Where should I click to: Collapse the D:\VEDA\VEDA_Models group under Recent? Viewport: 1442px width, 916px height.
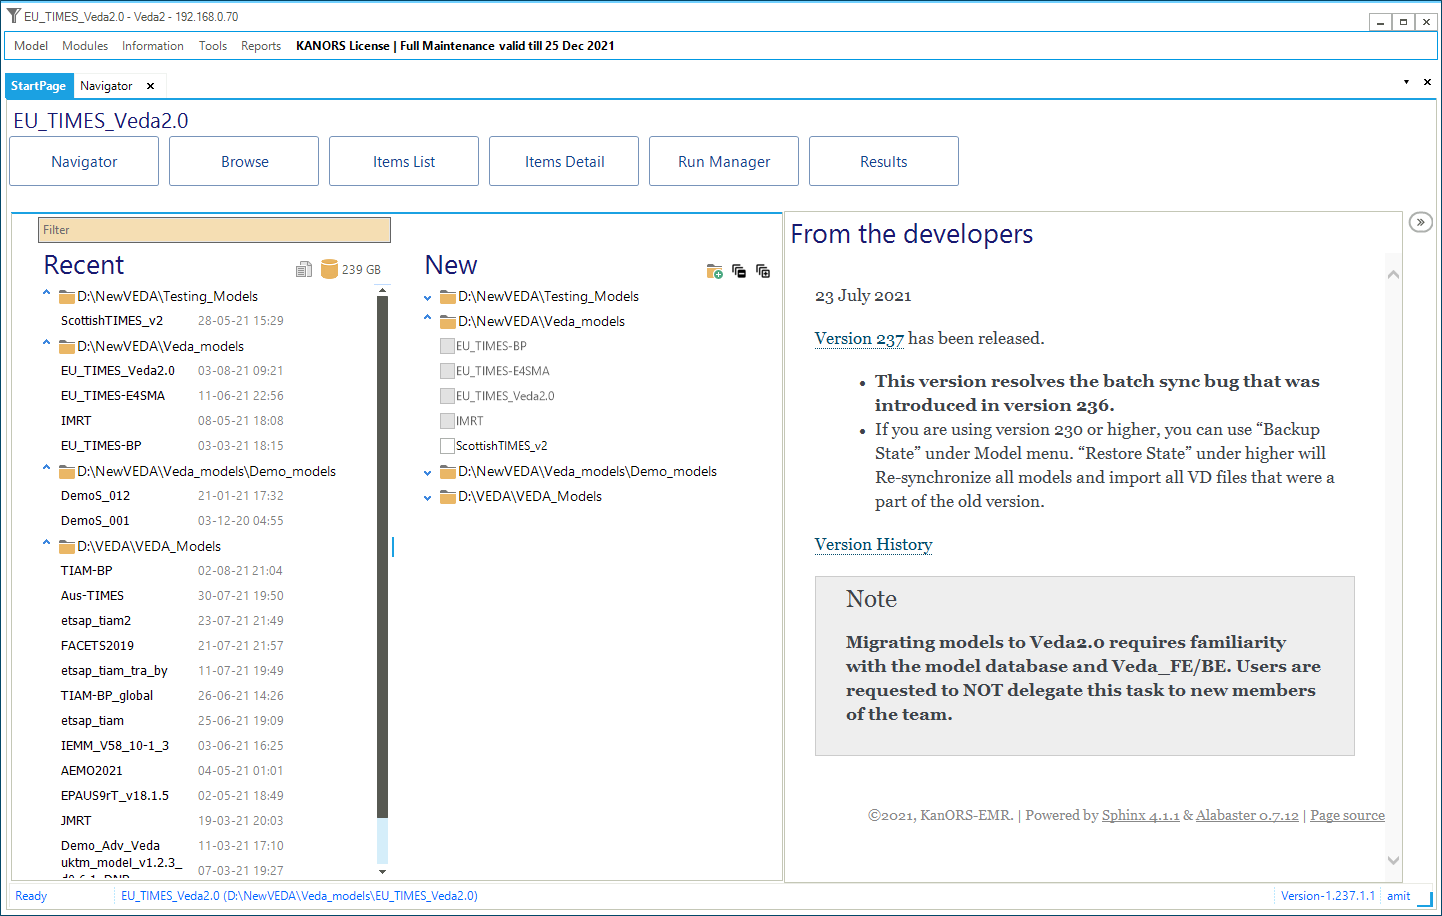46,544
